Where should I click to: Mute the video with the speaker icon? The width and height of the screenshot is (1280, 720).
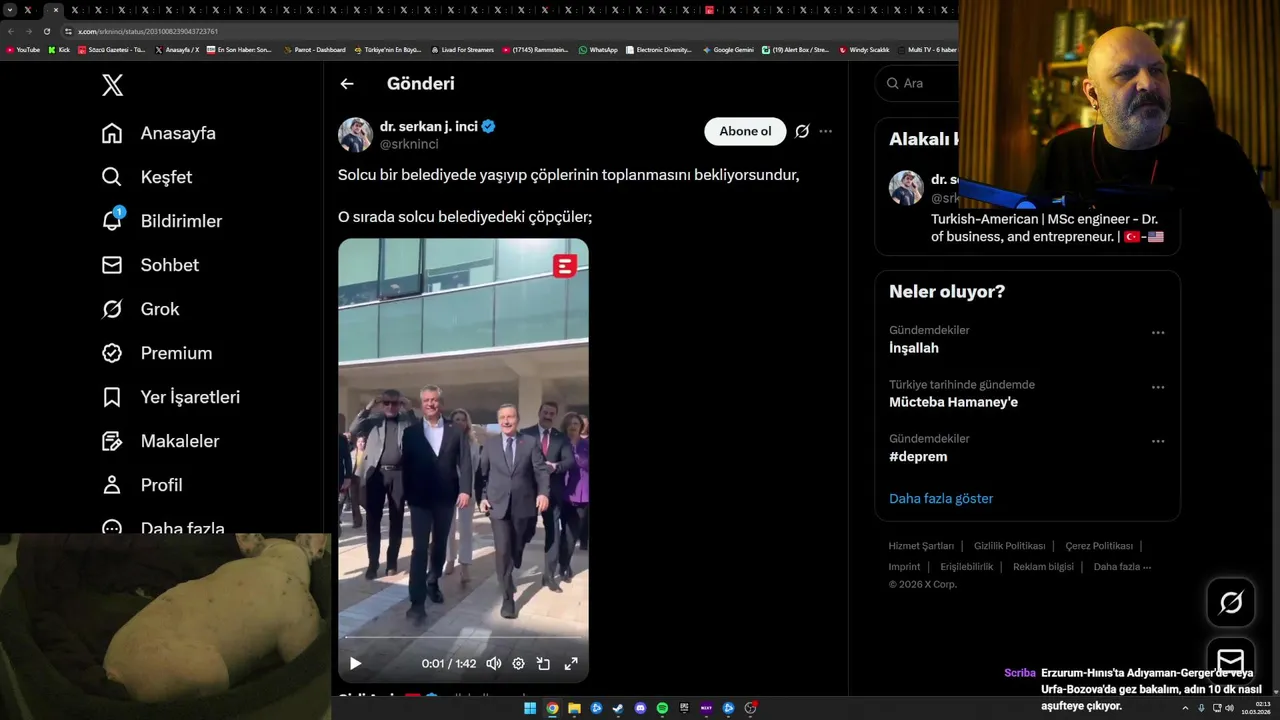pyautogui.click(x=493, y=663)
